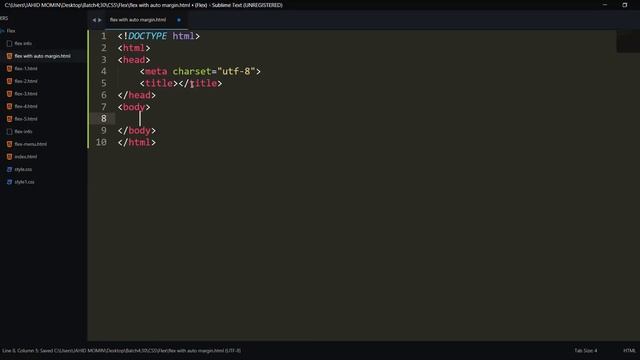The width and height of the screenshot is (640, 360).
Task: Click the meta charset="utf-8" line
Action: (x=200, y=71)
